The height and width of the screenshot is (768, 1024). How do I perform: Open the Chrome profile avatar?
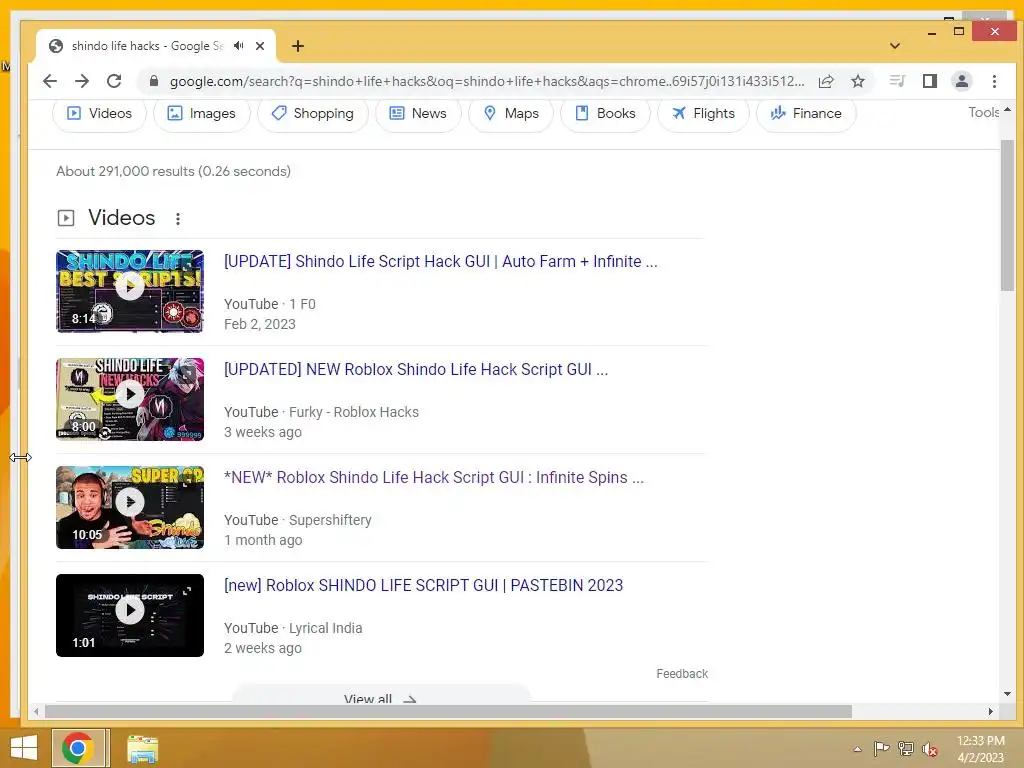click(962, 81)
